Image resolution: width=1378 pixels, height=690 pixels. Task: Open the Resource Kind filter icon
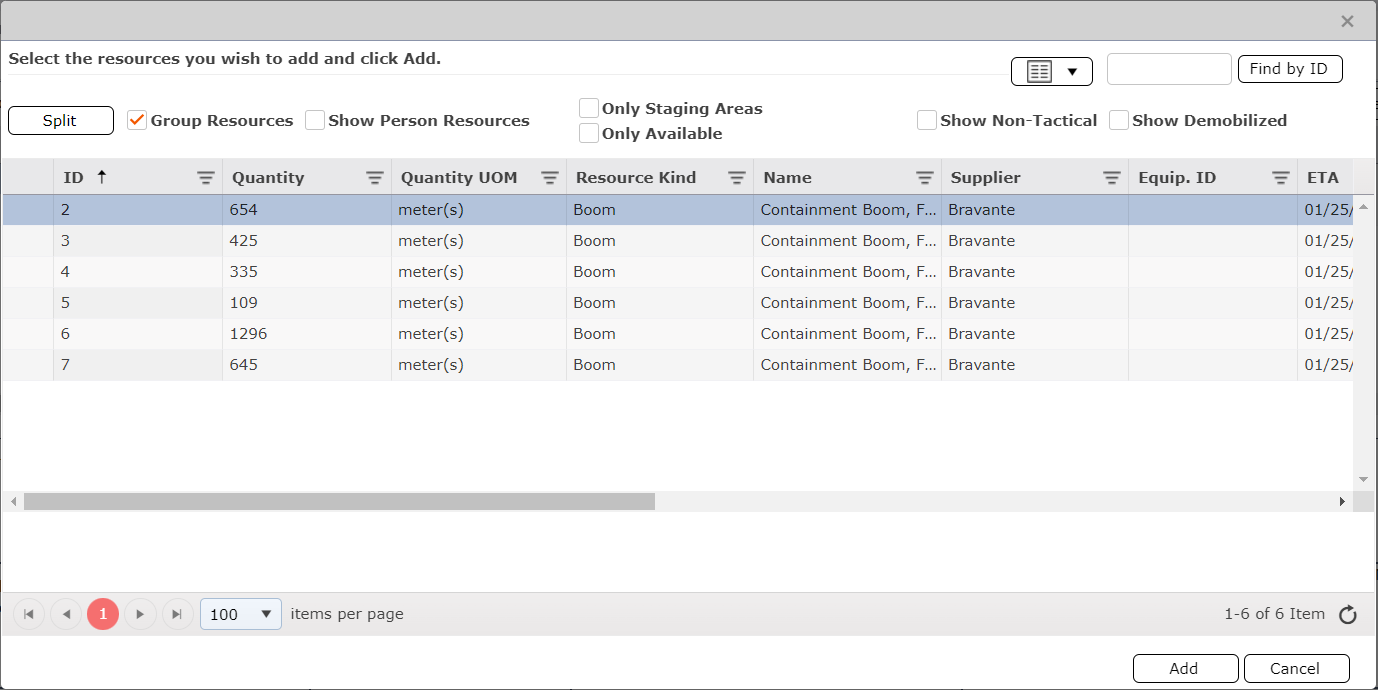(736, 178)
